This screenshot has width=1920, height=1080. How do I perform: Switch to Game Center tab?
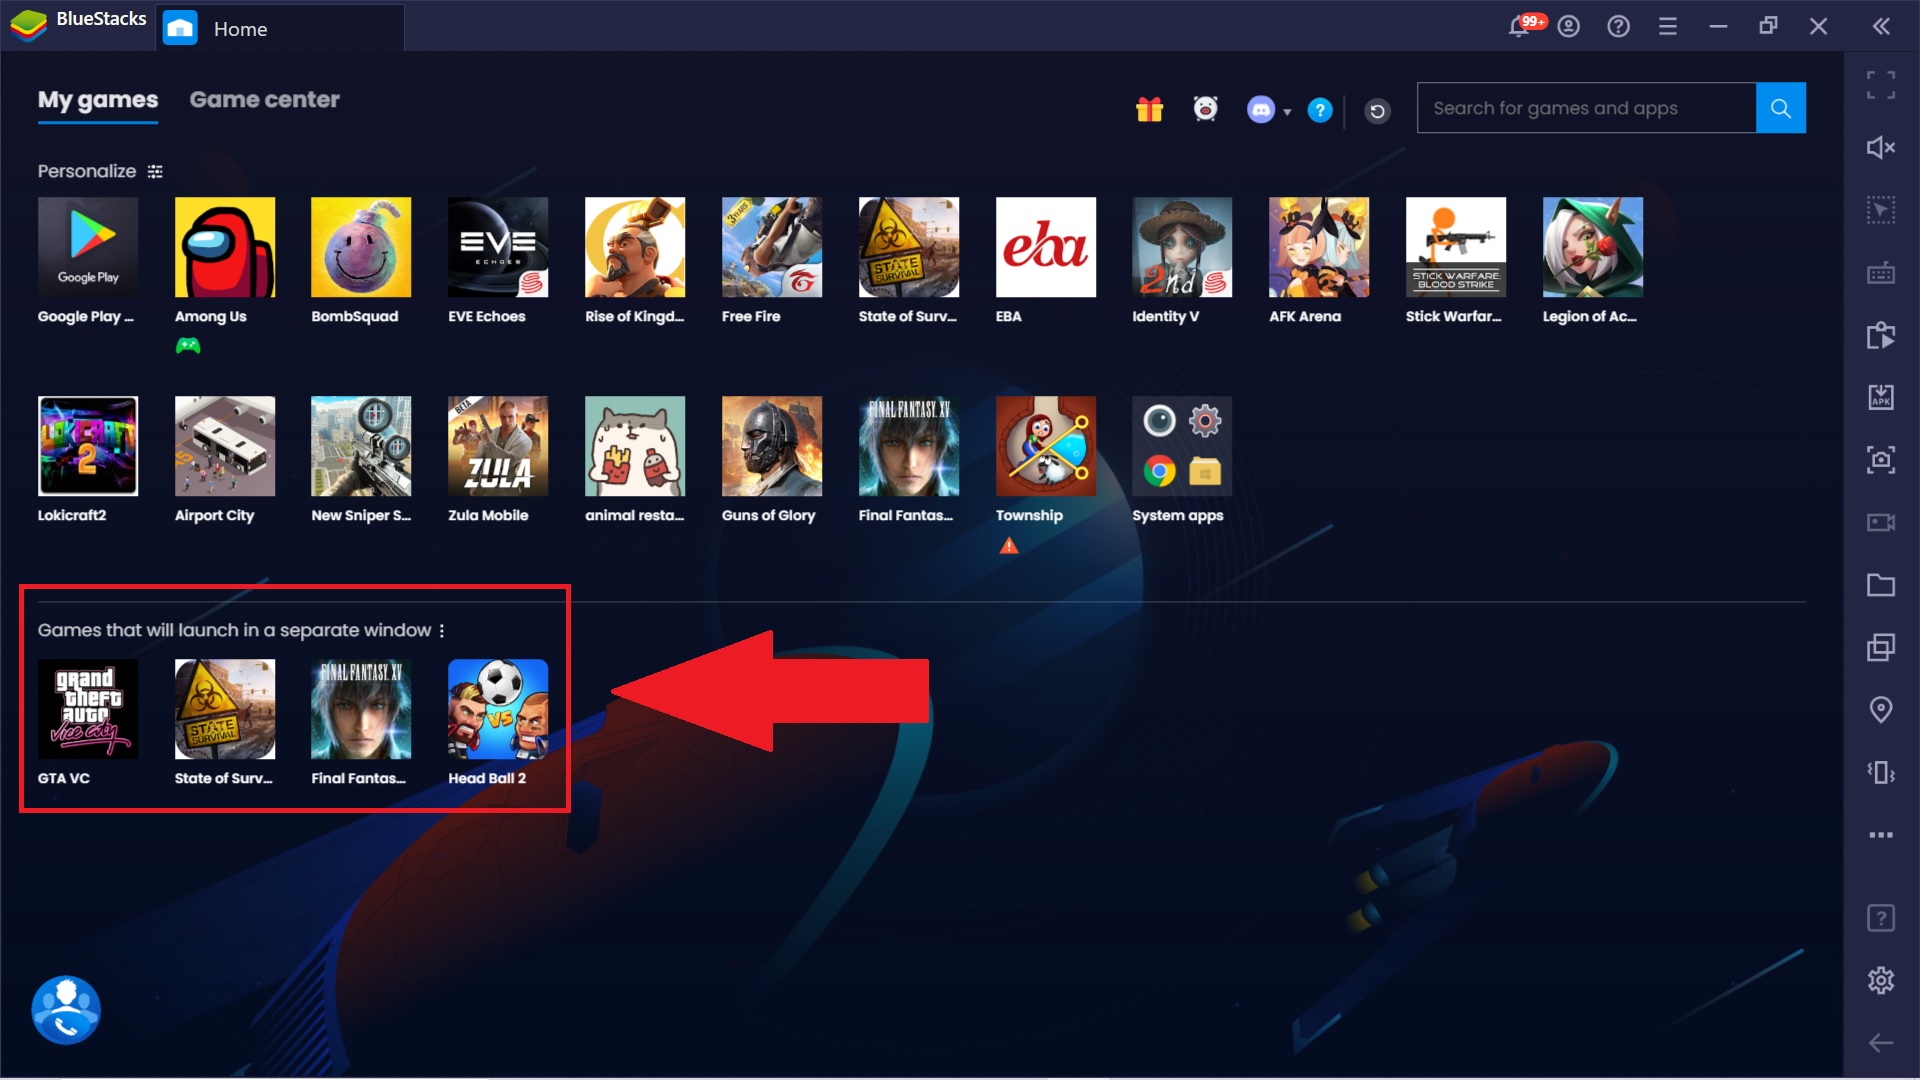click(x=264, y=99)
